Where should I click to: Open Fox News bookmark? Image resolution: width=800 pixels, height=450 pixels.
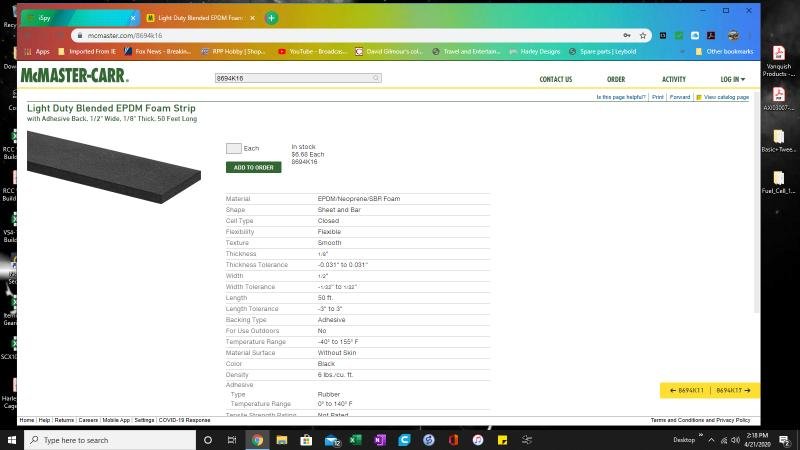[x=158, y=52]
